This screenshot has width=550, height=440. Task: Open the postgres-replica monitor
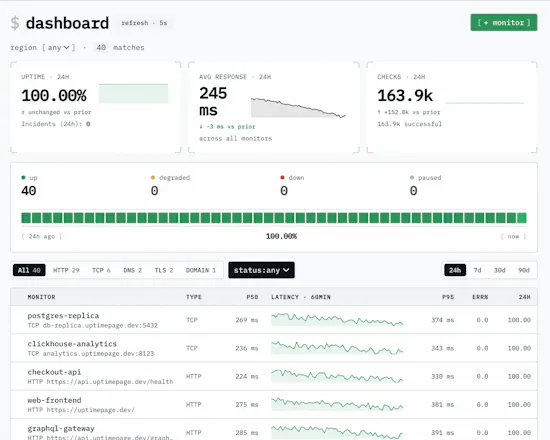pos(274,320)
